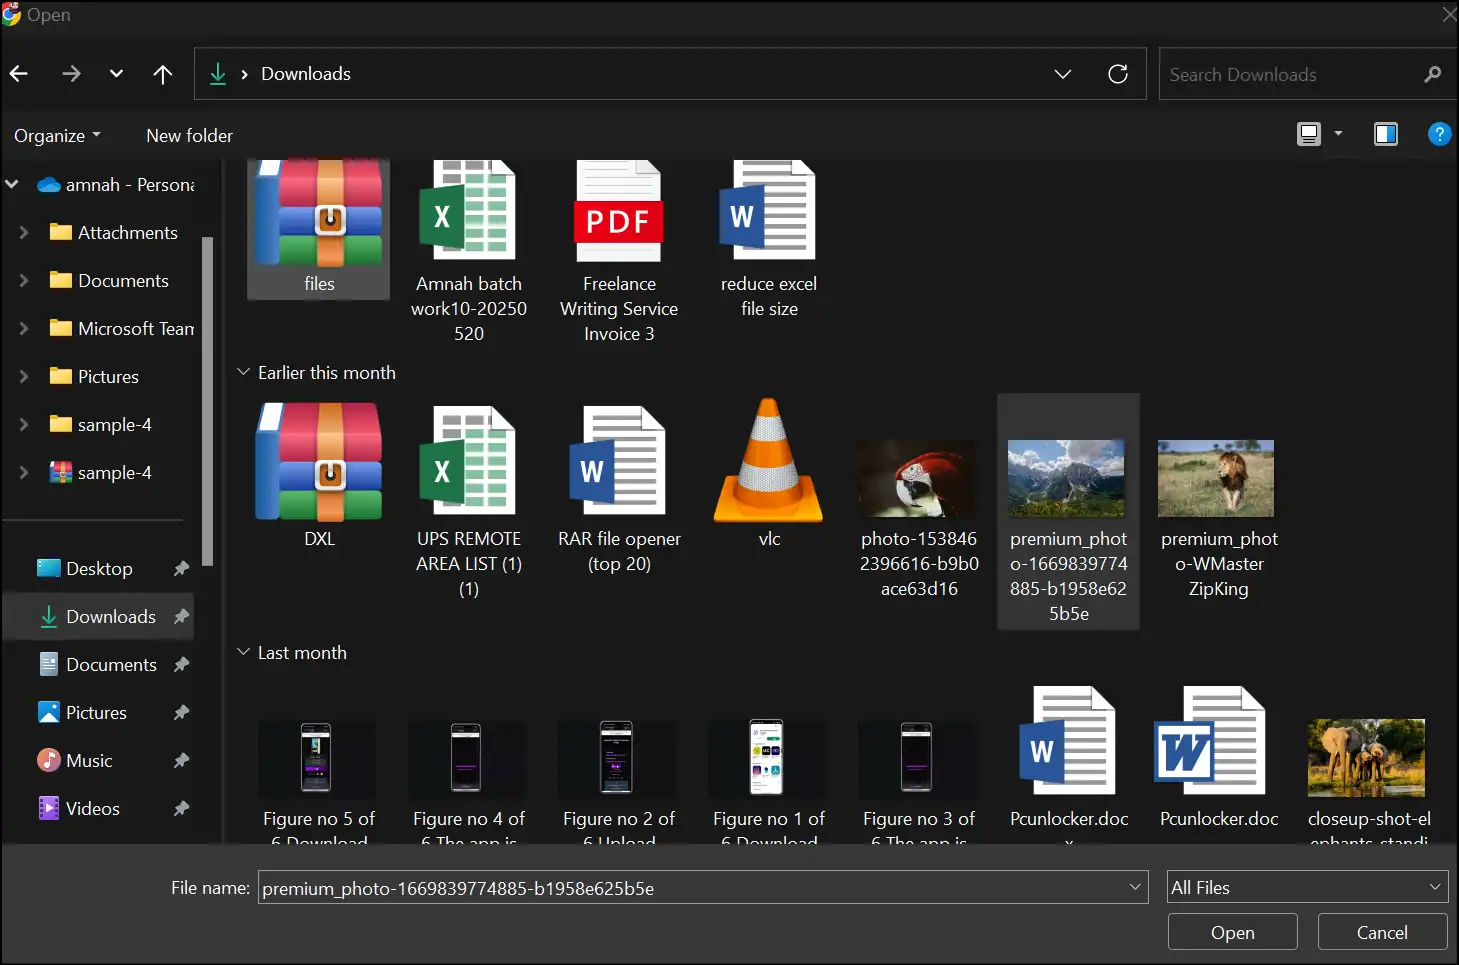Screen dimensions: 1459x965
Task: Open view options dropdown arrow
Action: coord(1338,134)
